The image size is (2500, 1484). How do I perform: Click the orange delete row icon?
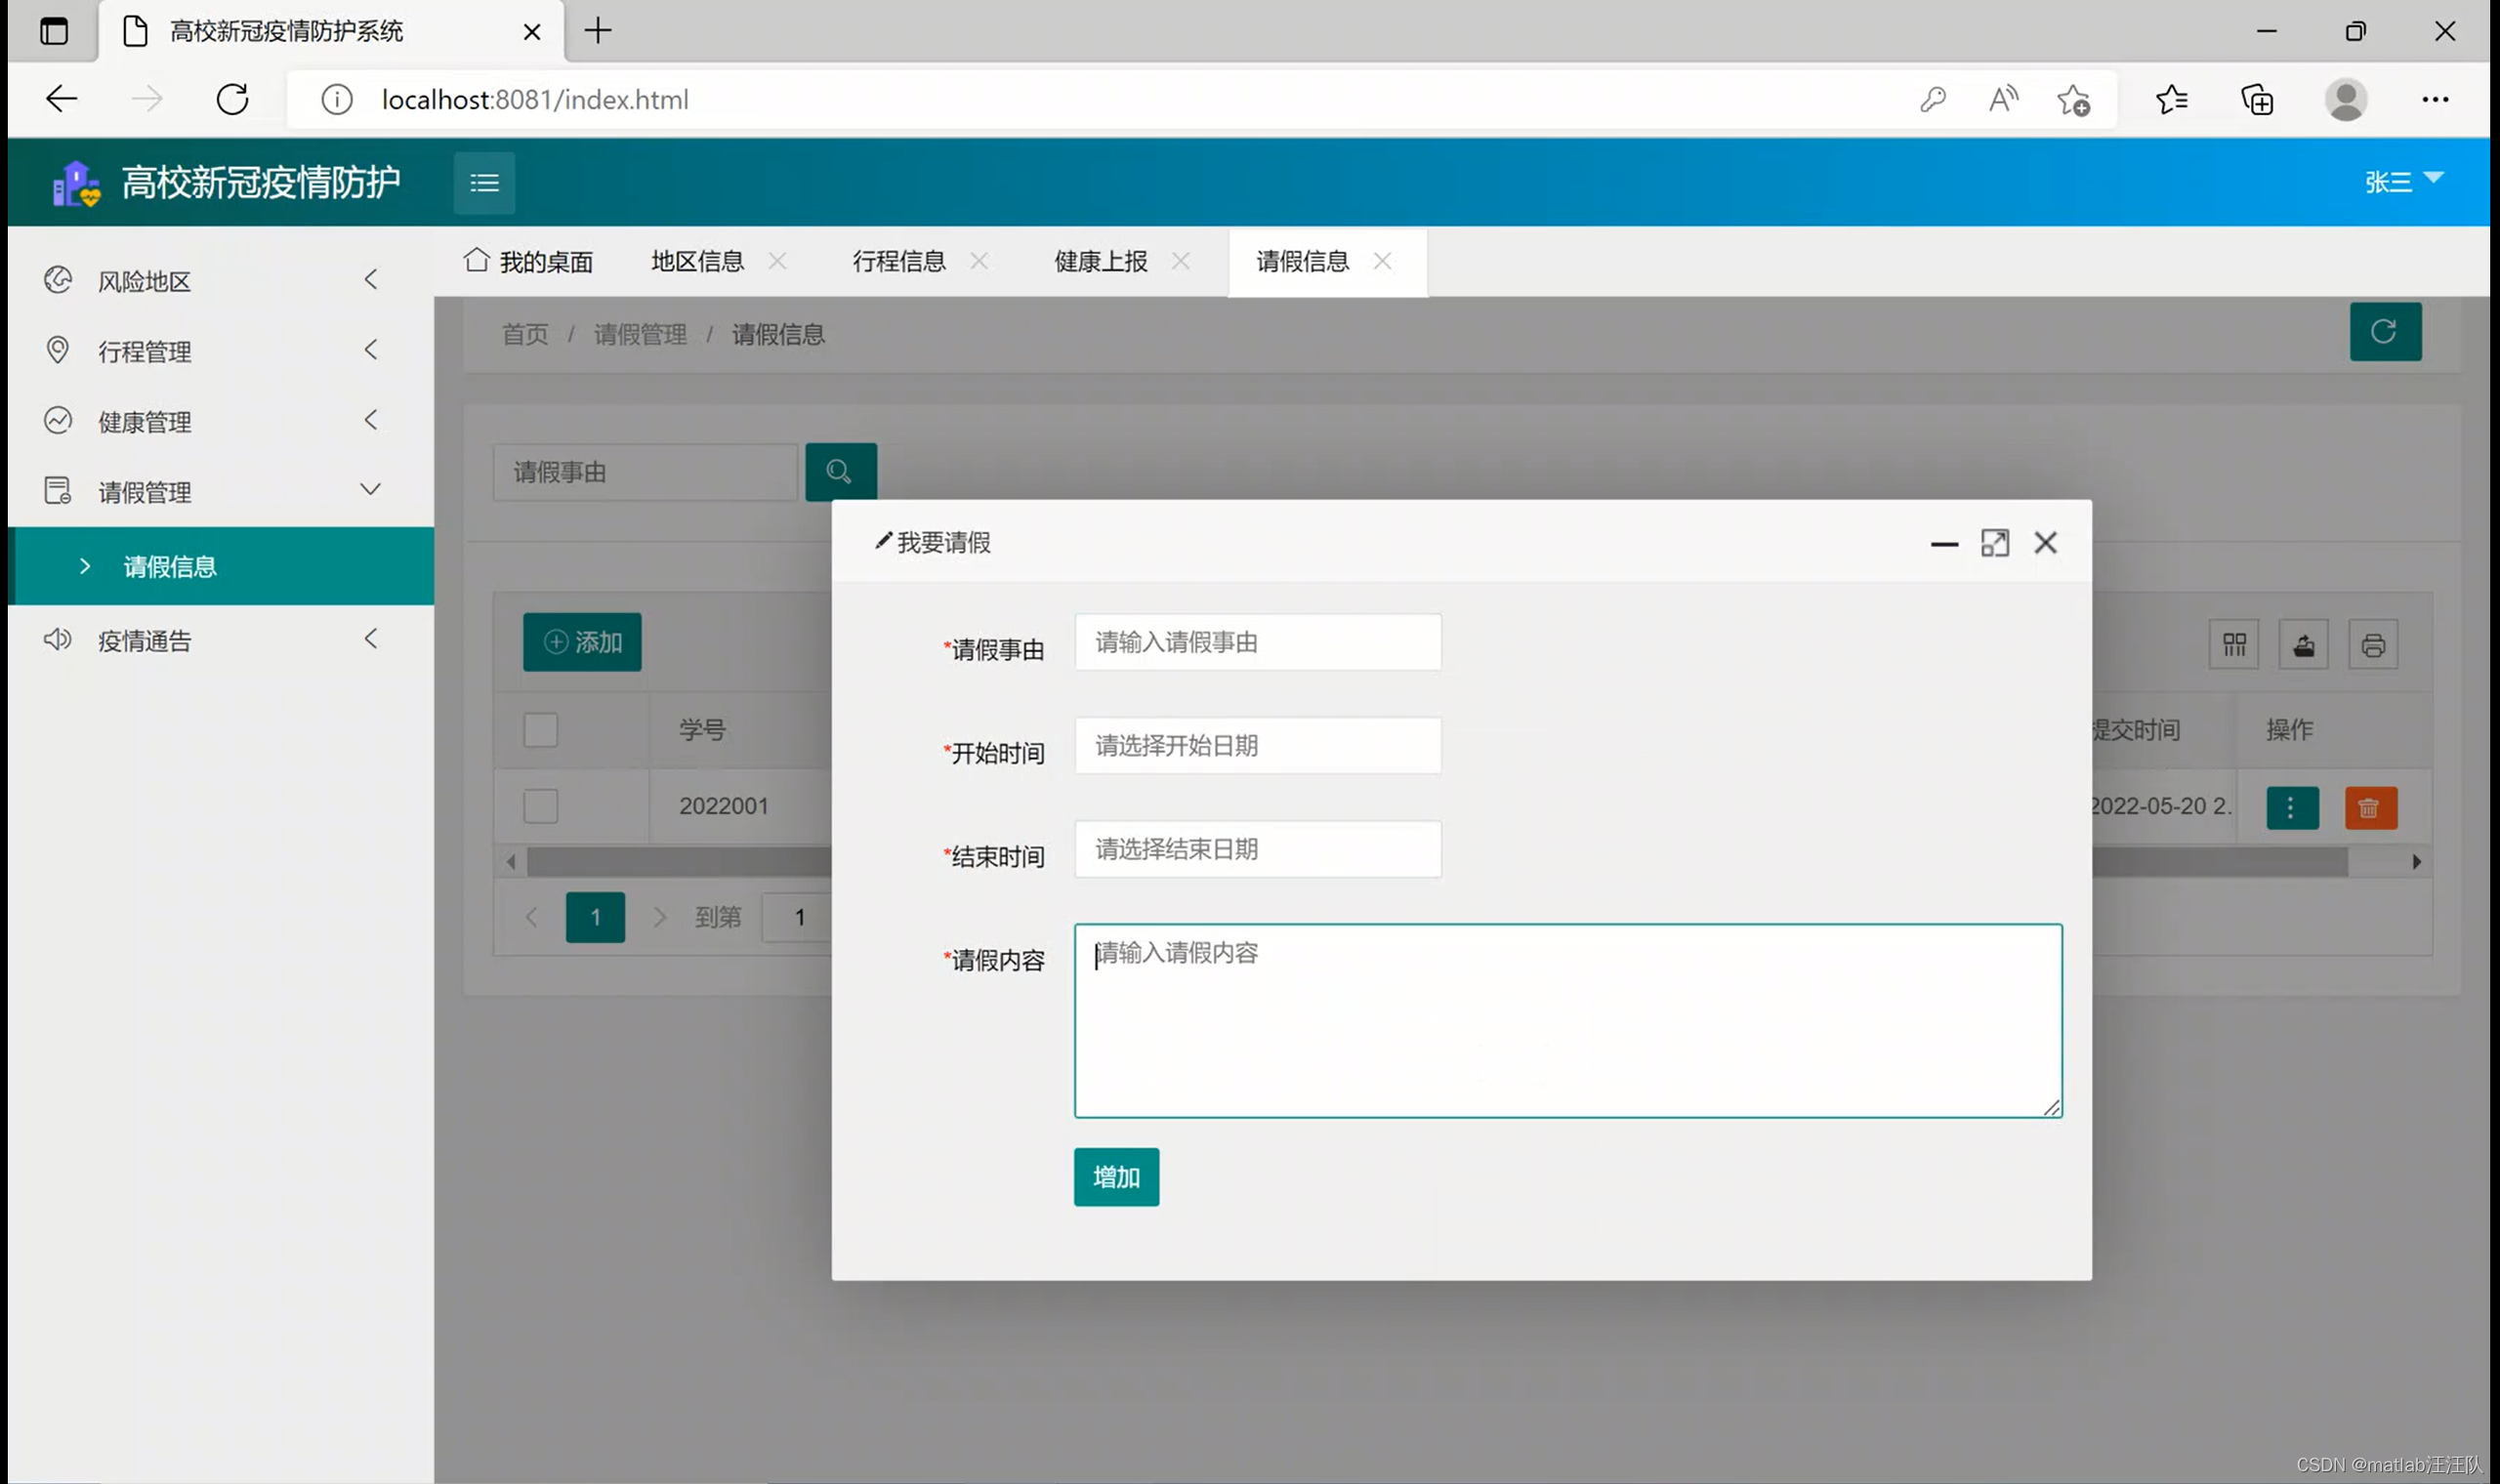tap(2370, 807)
